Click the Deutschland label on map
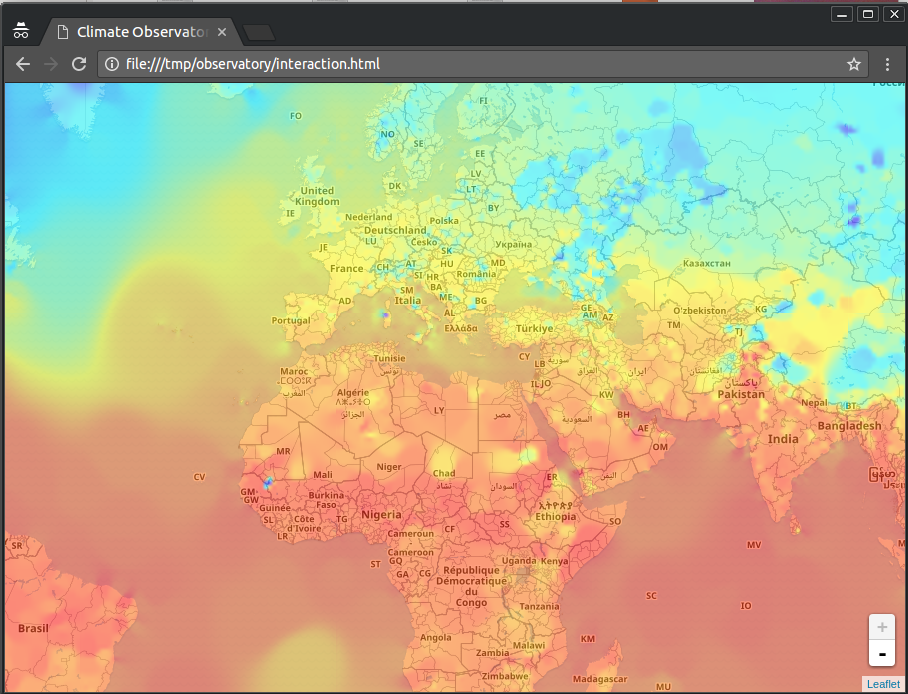Viewport: 908px width, 694px height. [395, 230]
